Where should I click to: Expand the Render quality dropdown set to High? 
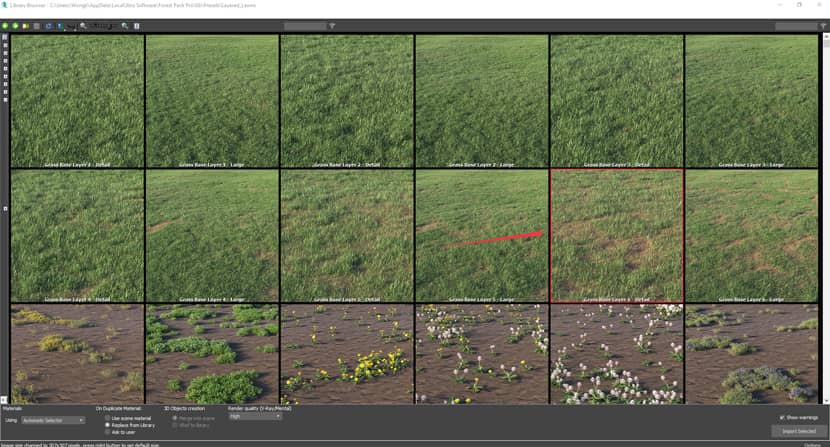[255, 416]
